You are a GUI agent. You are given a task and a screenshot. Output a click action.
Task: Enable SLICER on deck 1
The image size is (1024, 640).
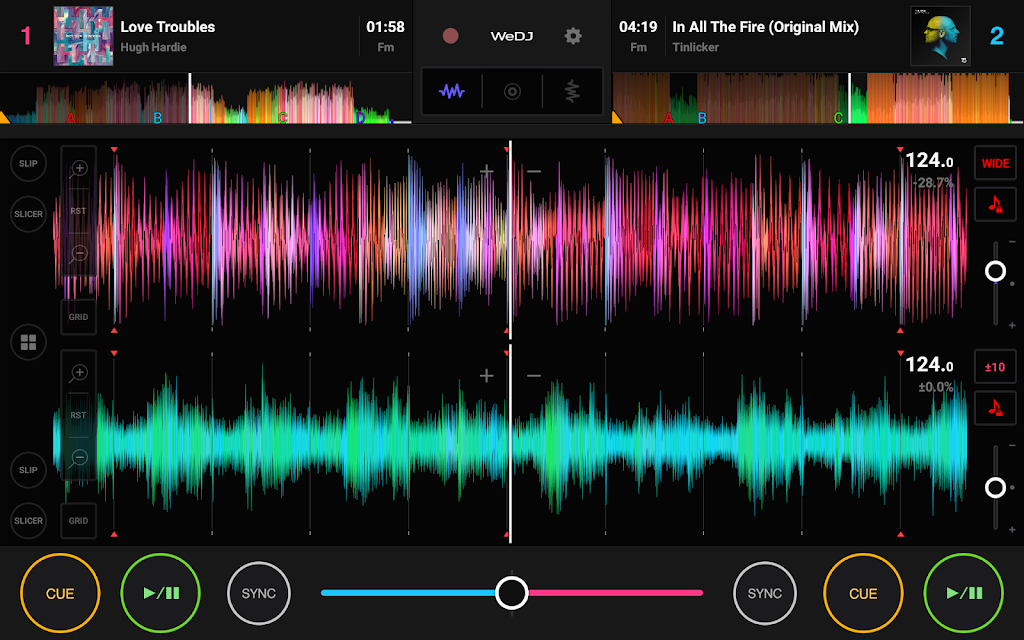(29, 213)
